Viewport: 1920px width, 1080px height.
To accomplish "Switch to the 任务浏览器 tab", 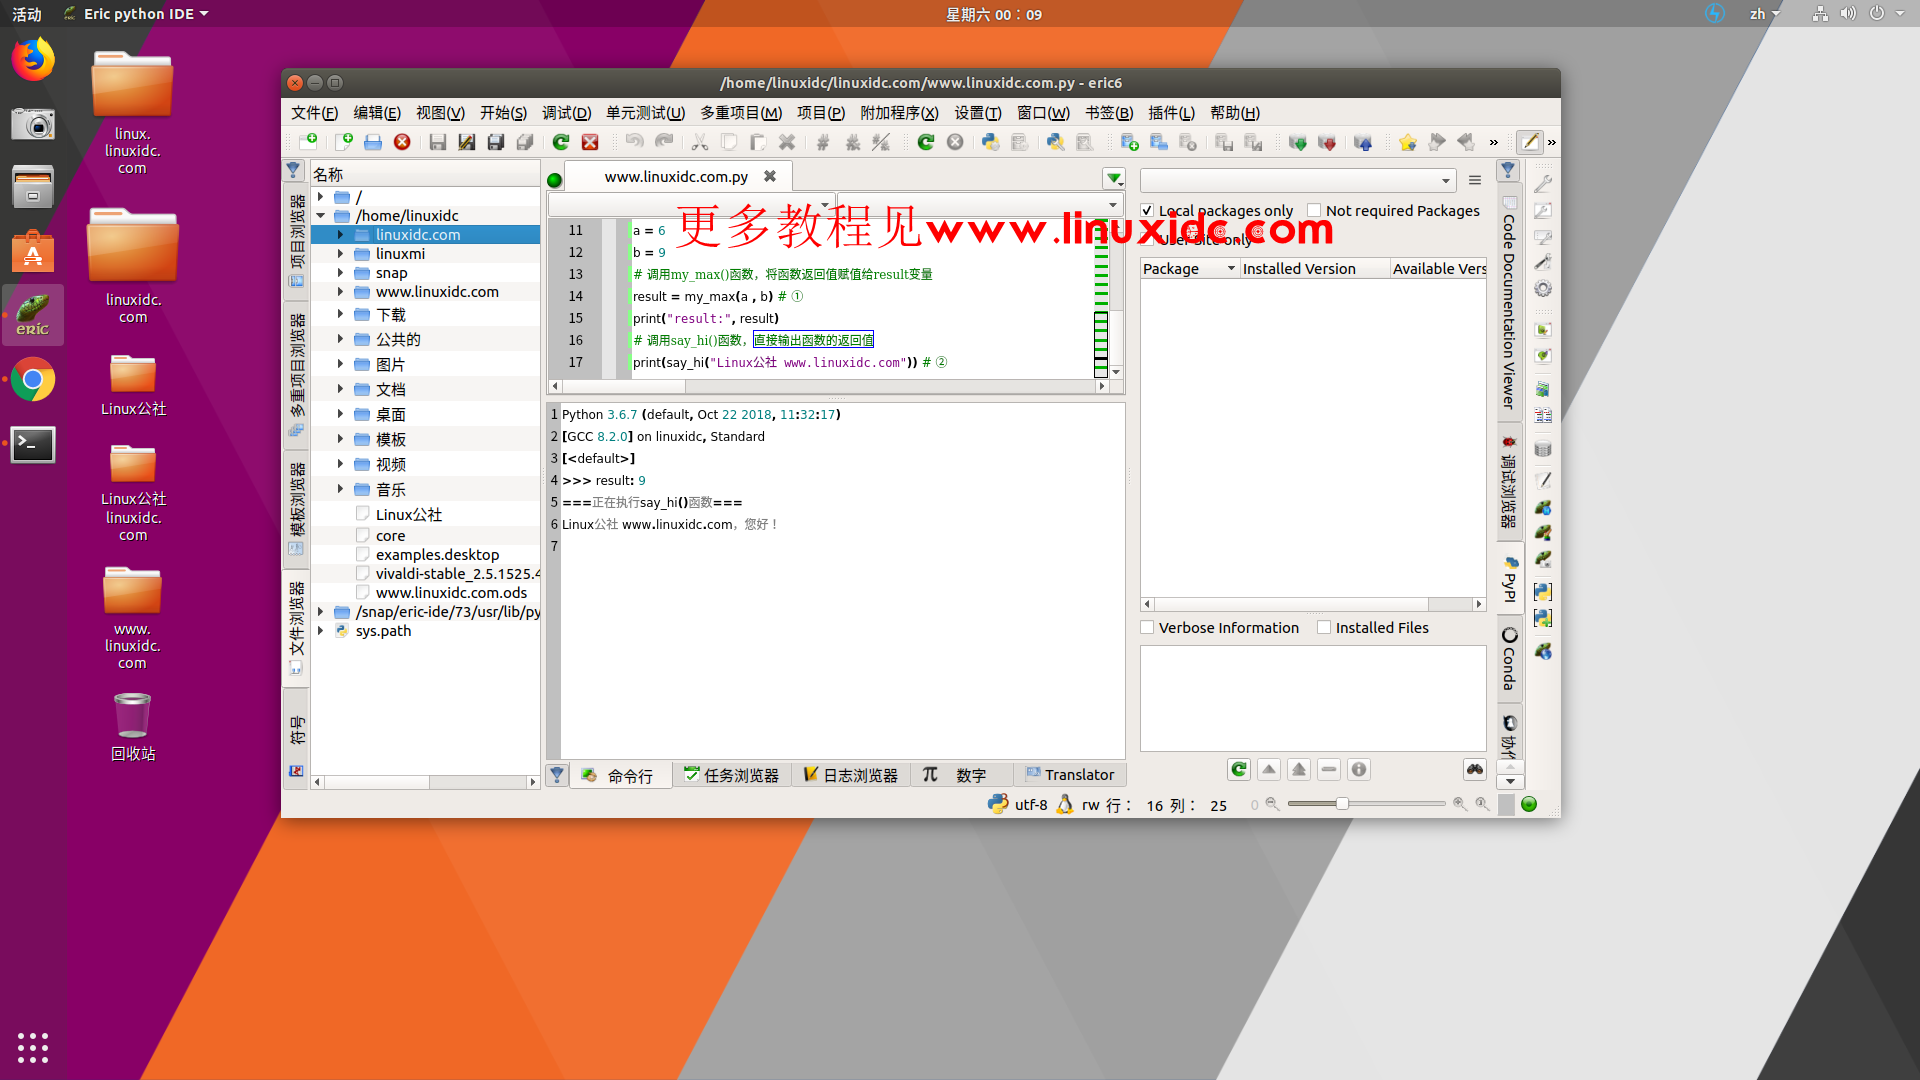I will [x=731, y=775].
